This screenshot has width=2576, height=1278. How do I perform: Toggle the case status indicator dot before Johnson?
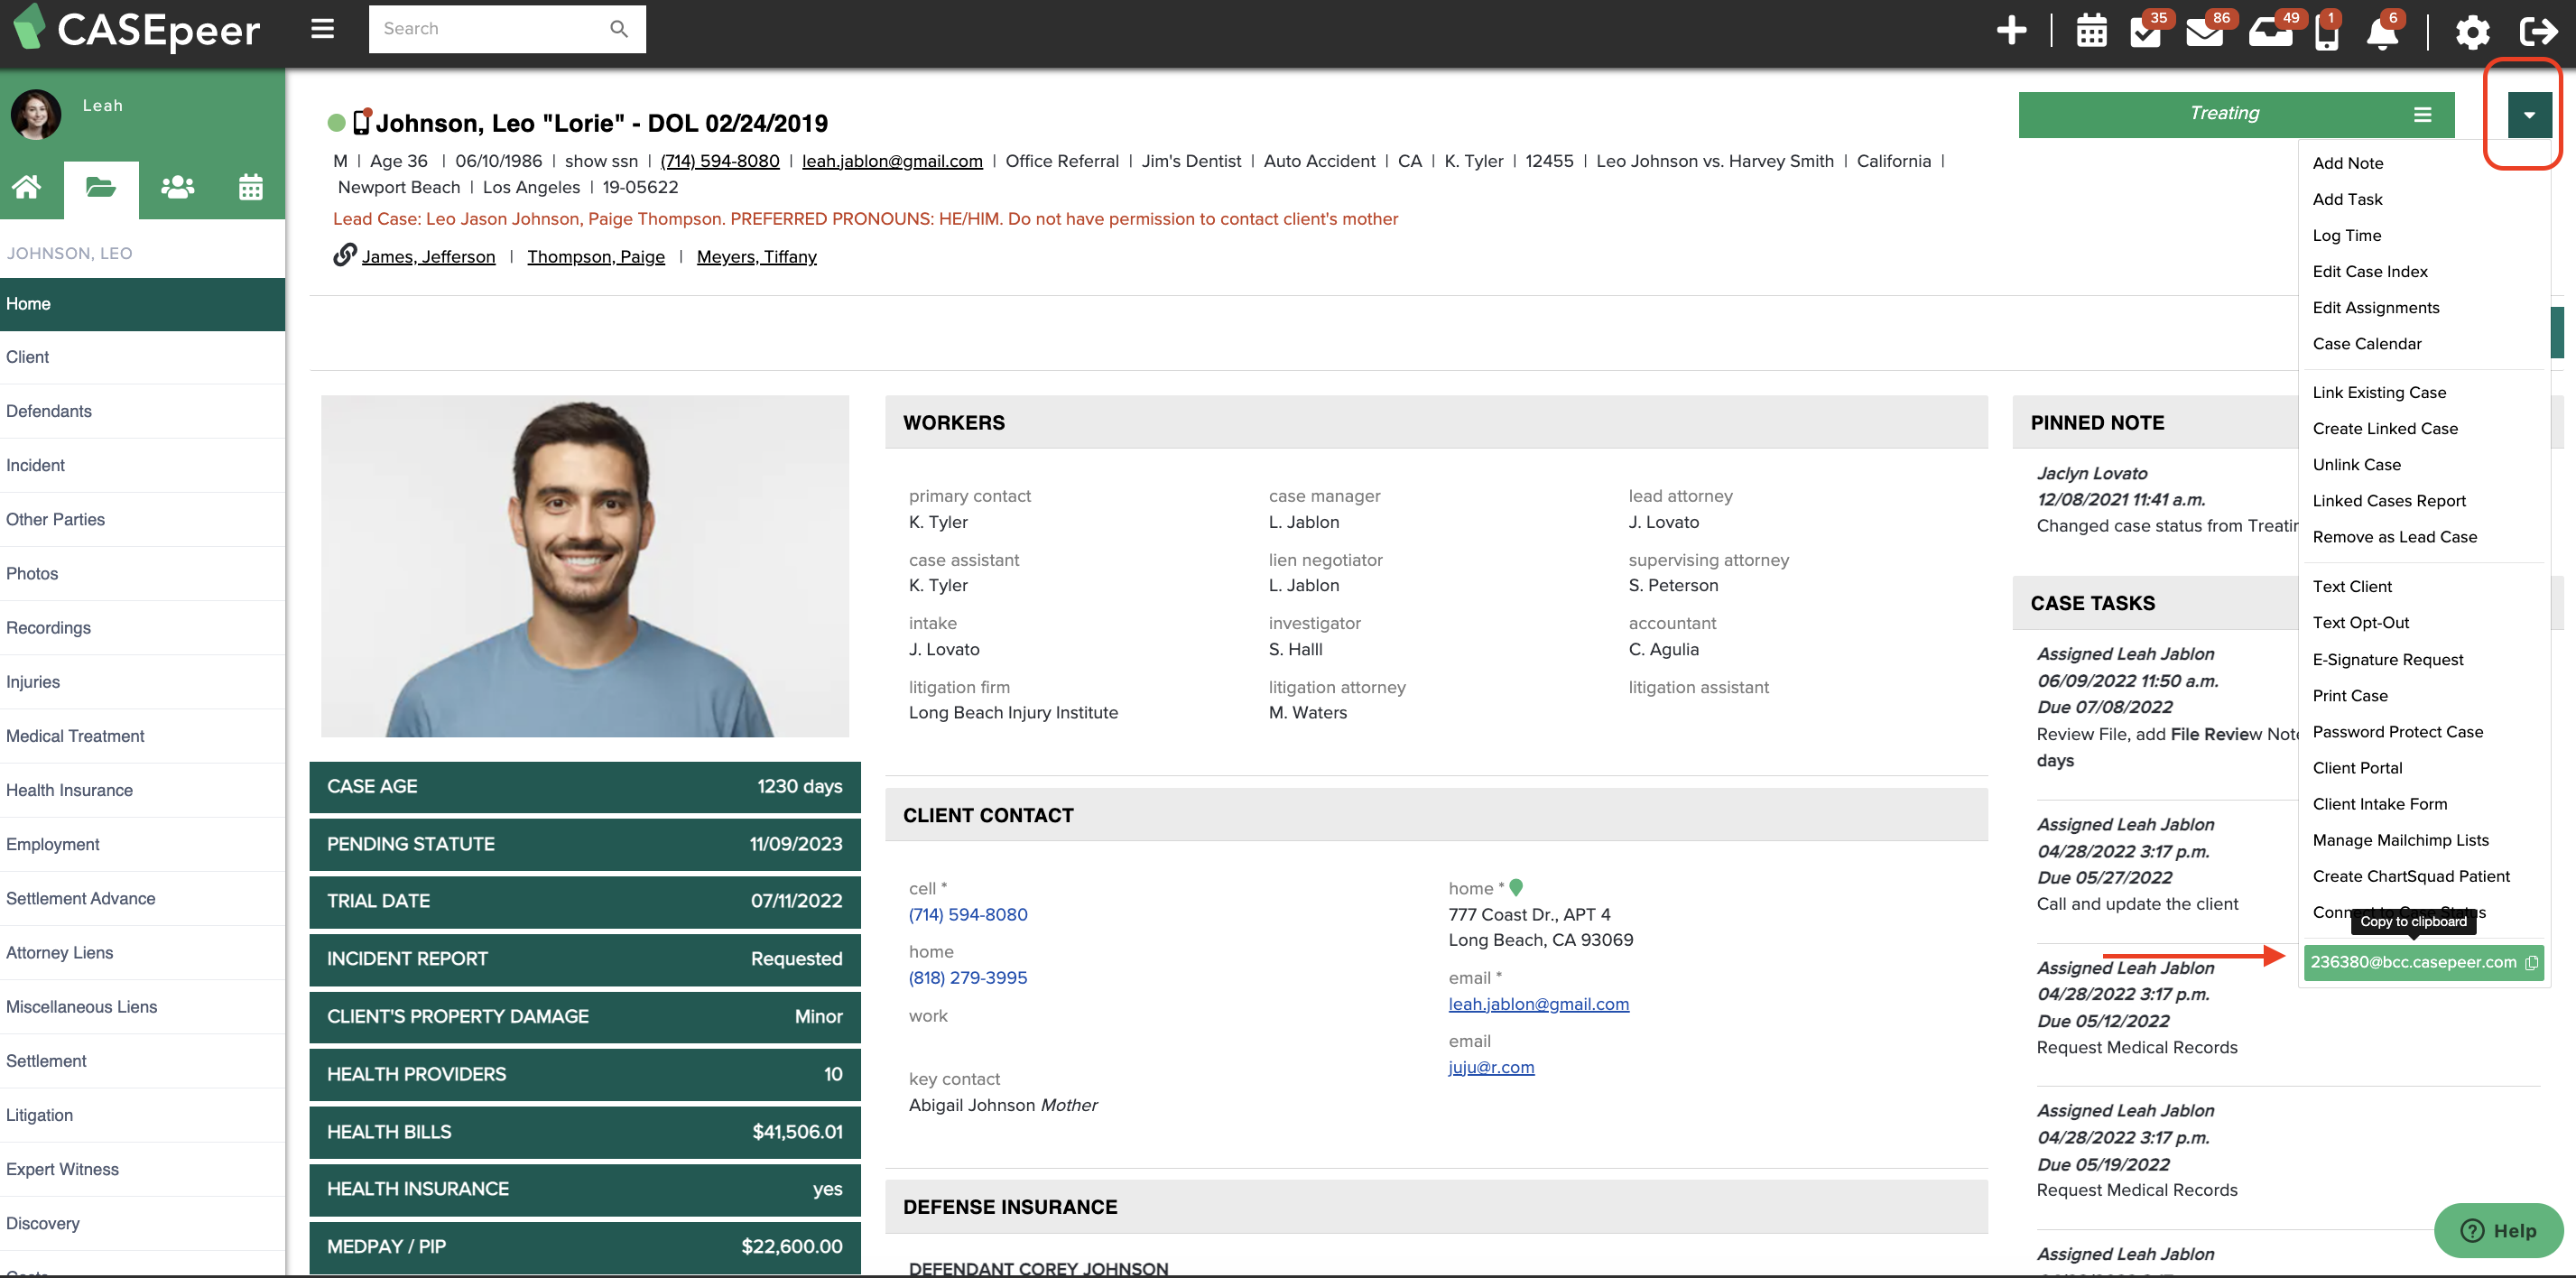click(x=336, y=122)
